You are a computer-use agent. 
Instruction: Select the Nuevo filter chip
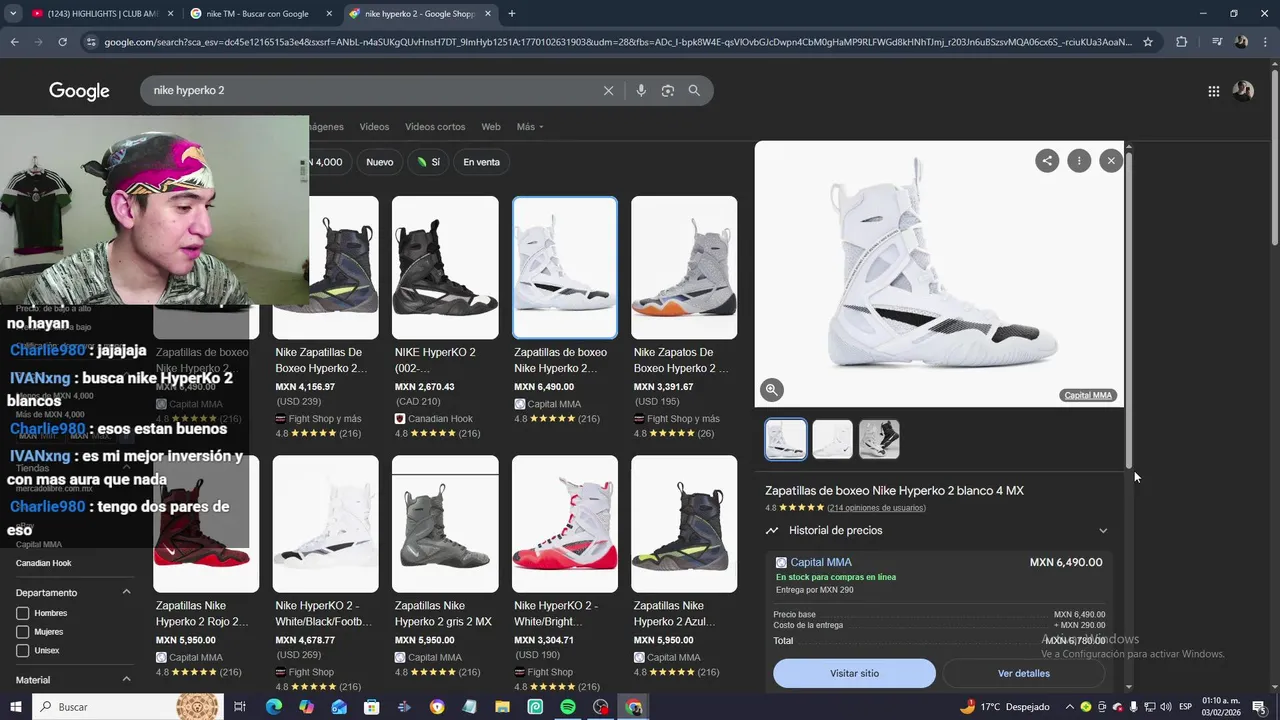(x=379, y=162)
